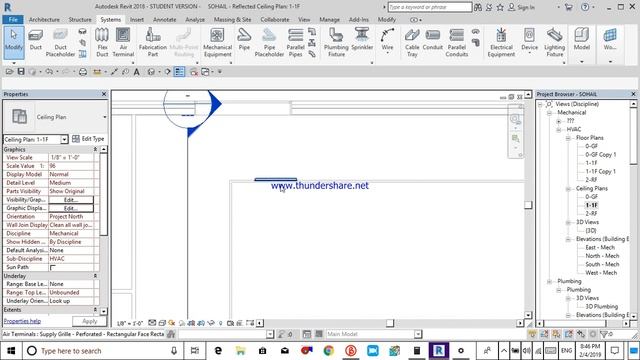Open the 3D Plumbing view
The width and height of the screenshot is (640, 360).
click(x=601, y=307)
